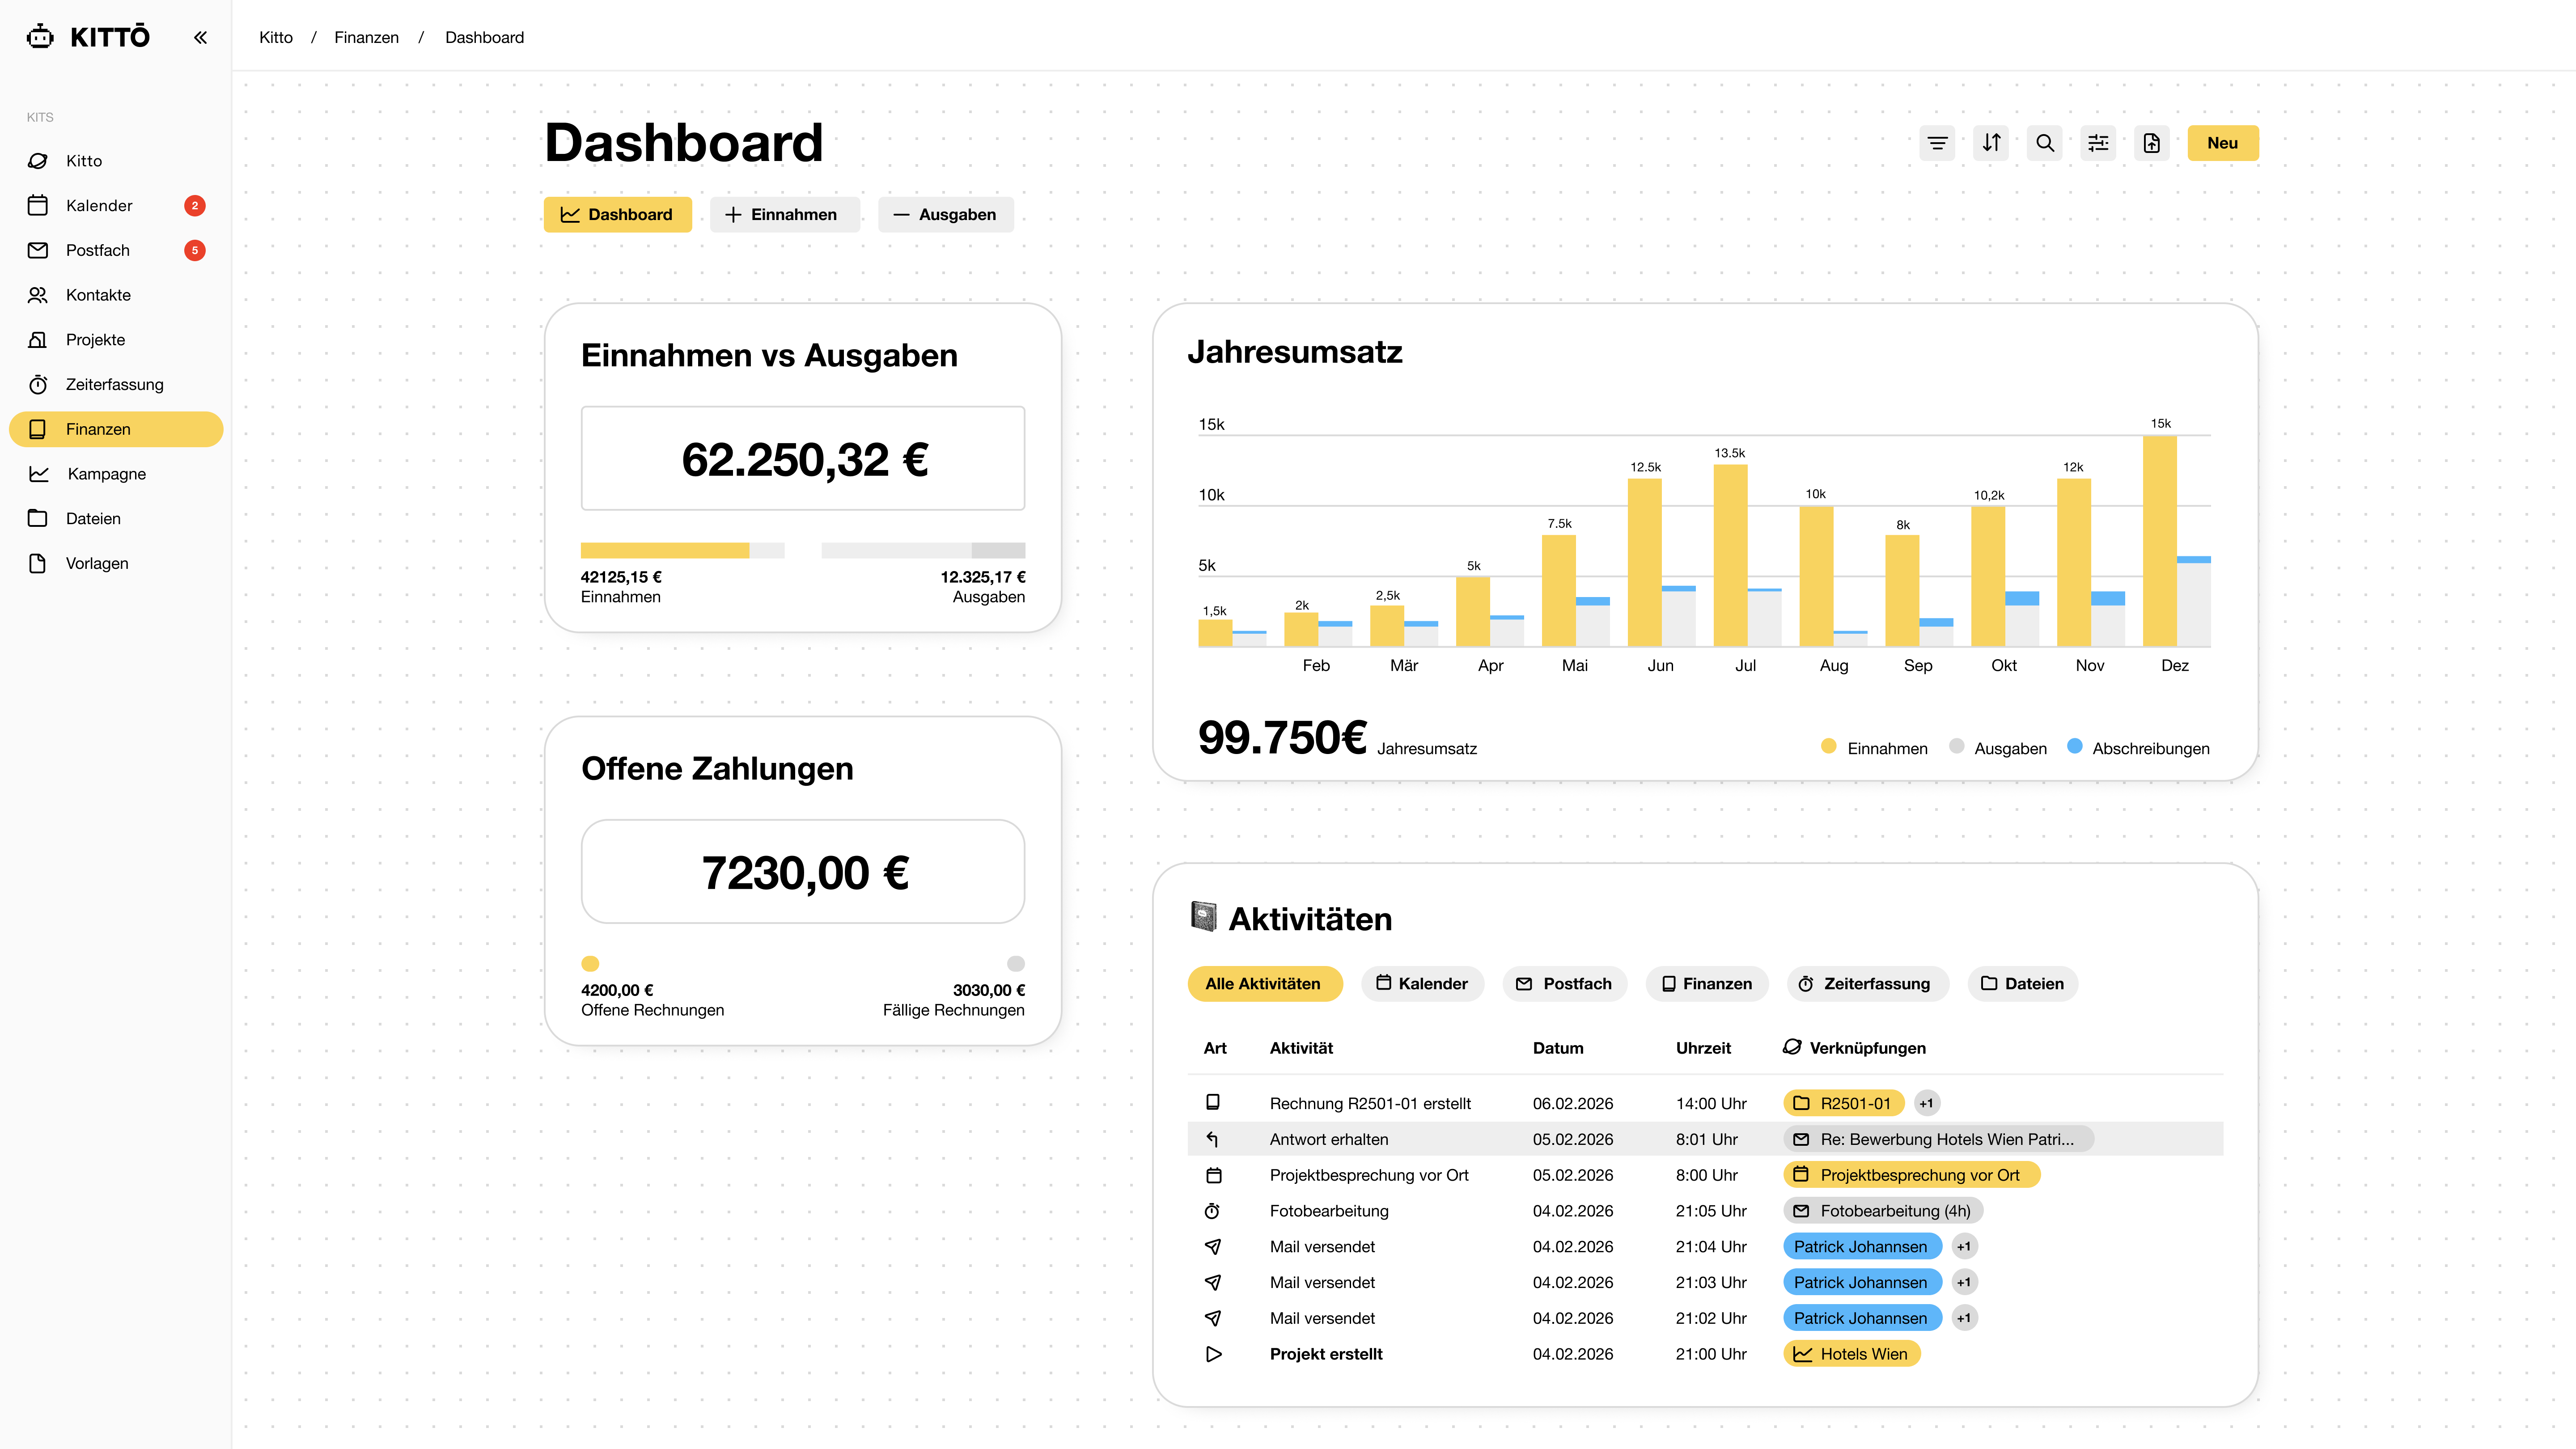Switch to the Ausgaben tab

coord(945,214)
